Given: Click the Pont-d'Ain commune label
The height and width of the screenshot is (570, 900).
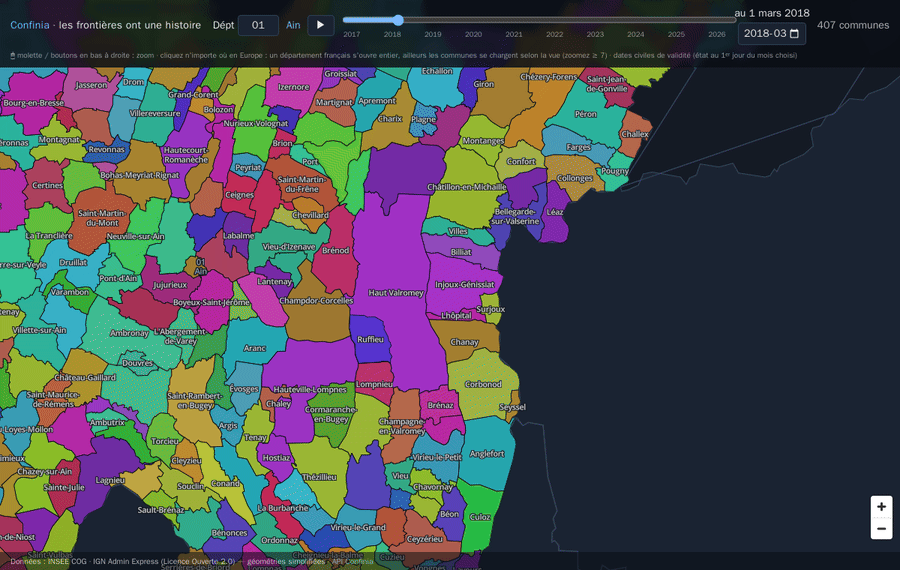Looking at the screenshot, I should click(x=118, y=278).
